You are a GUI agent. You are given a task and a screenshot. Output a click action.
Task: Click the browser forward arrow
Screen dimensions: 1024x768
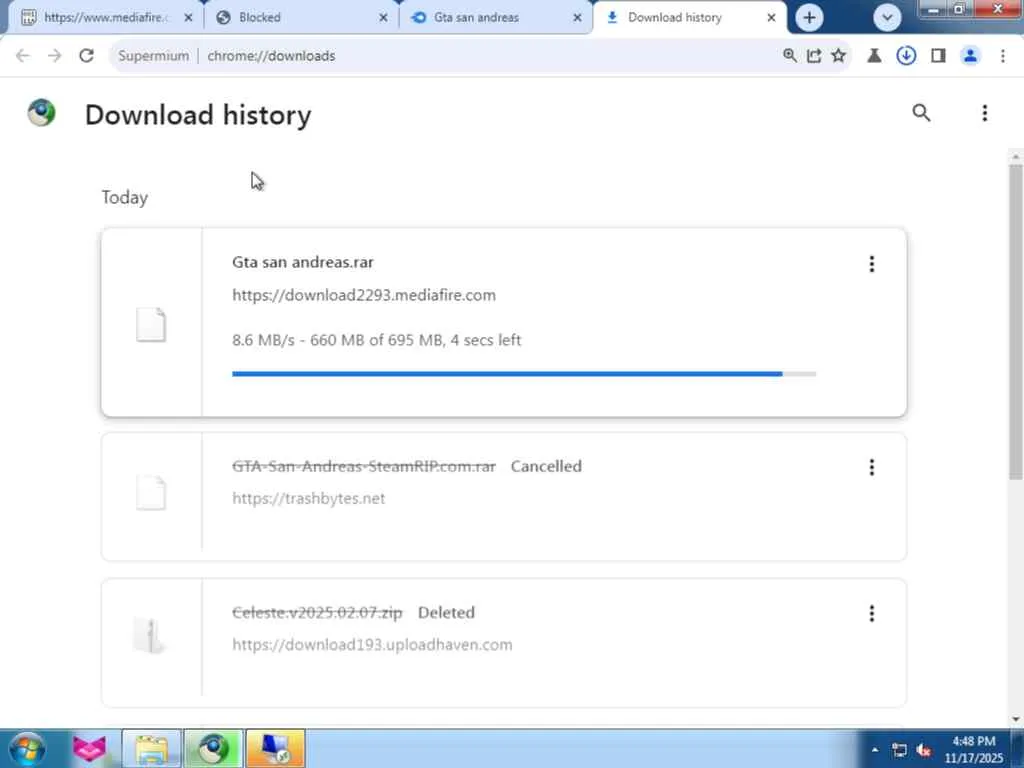click(54, 56)
